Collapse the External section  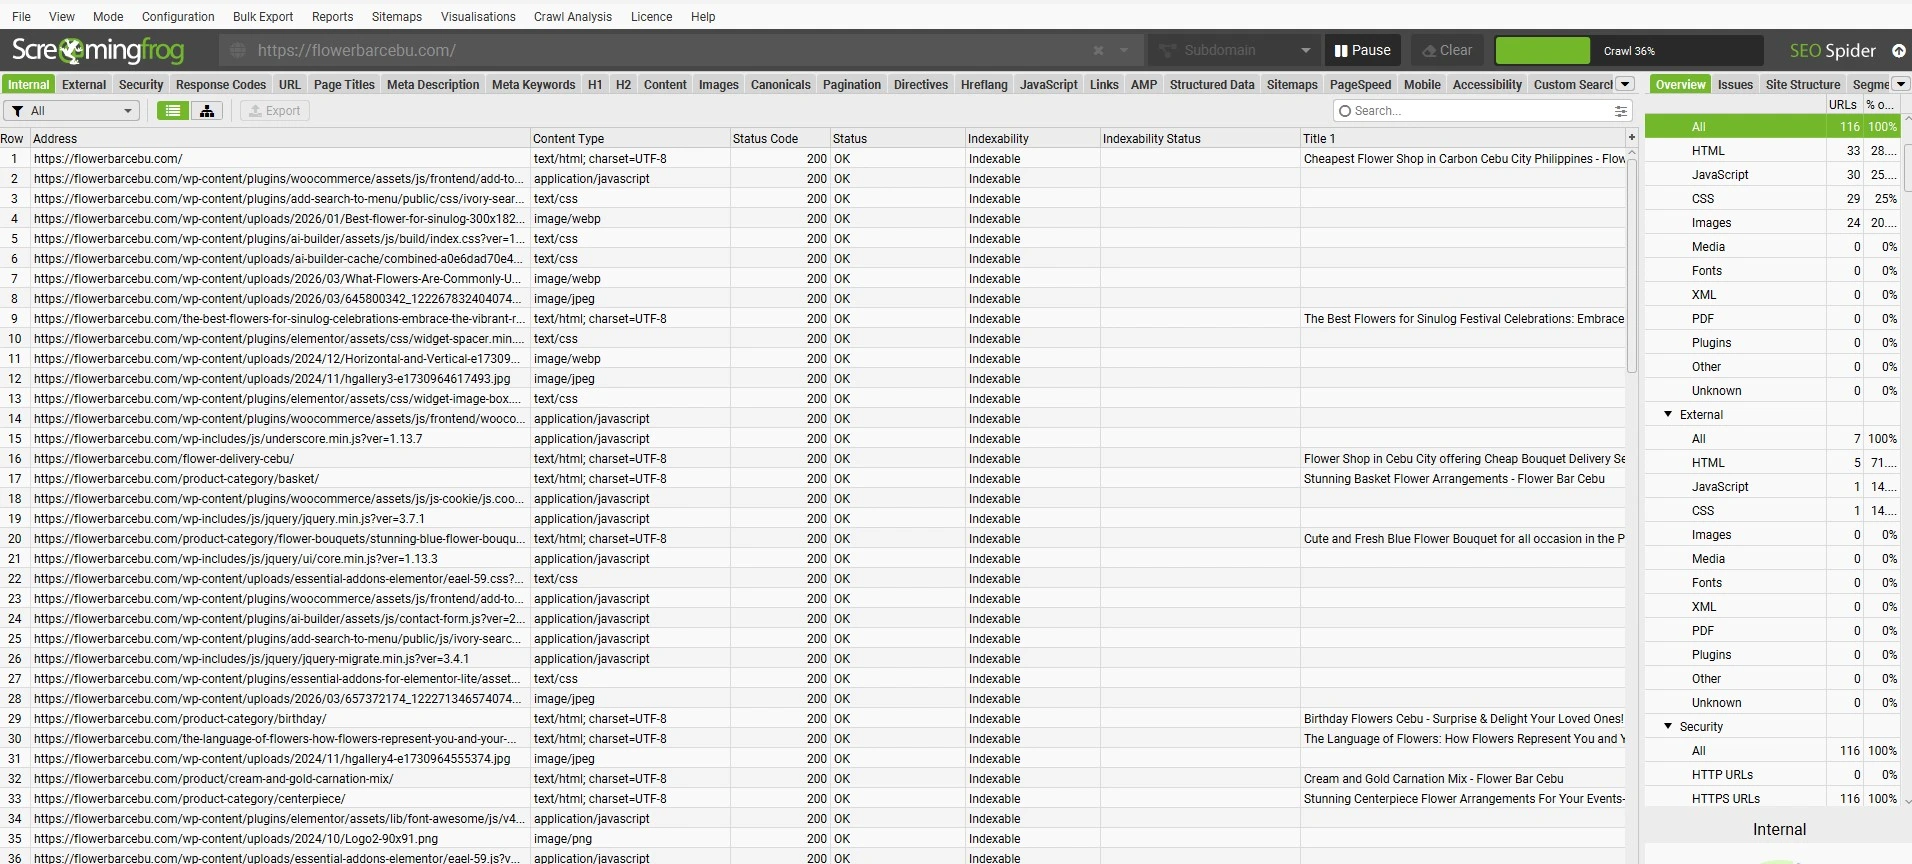(1667, 414)
